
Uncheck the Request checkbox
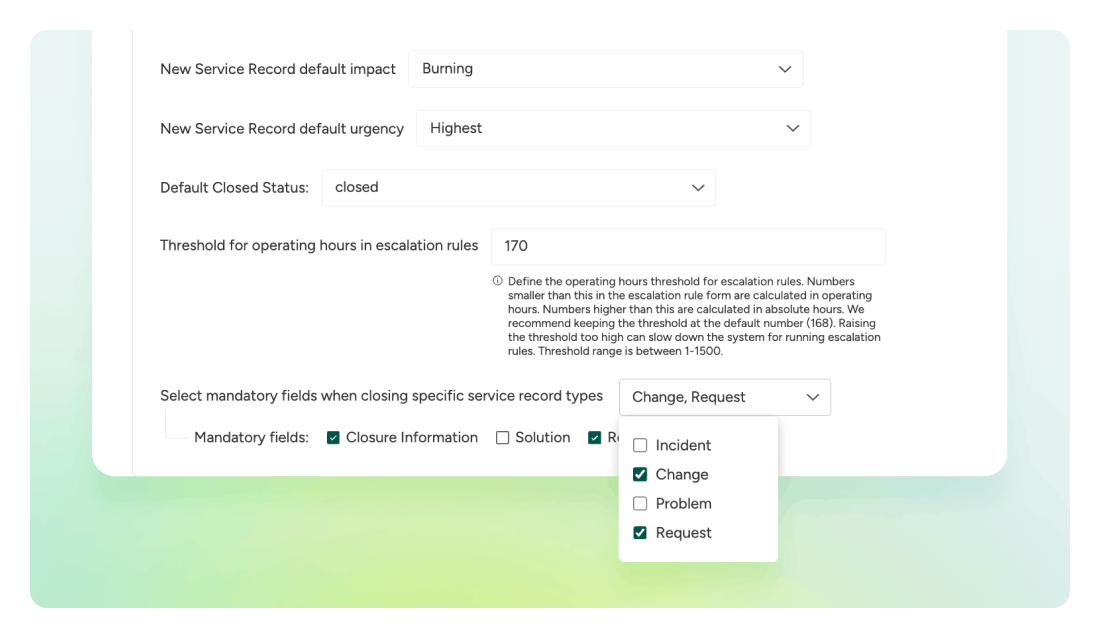point(640,533)
